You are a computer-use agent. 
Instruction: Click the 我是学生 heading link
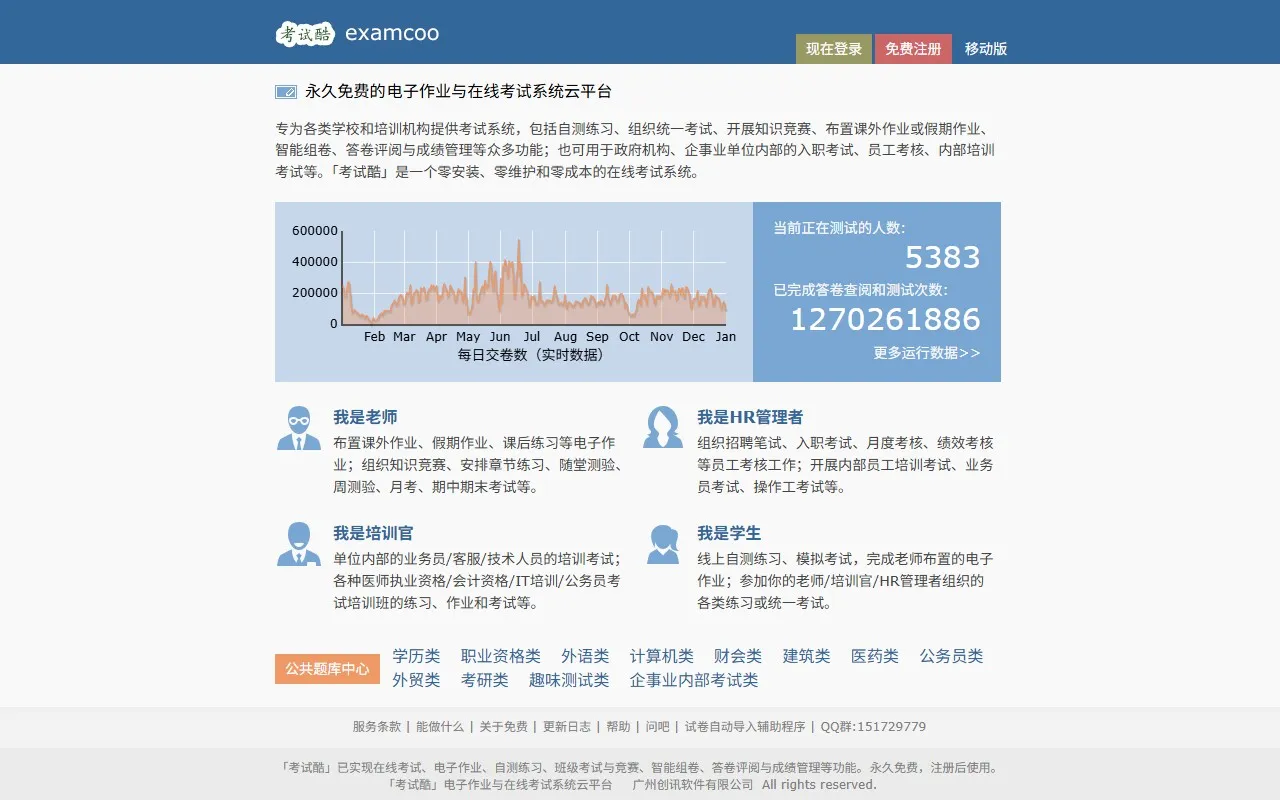(x=729, y=533)
